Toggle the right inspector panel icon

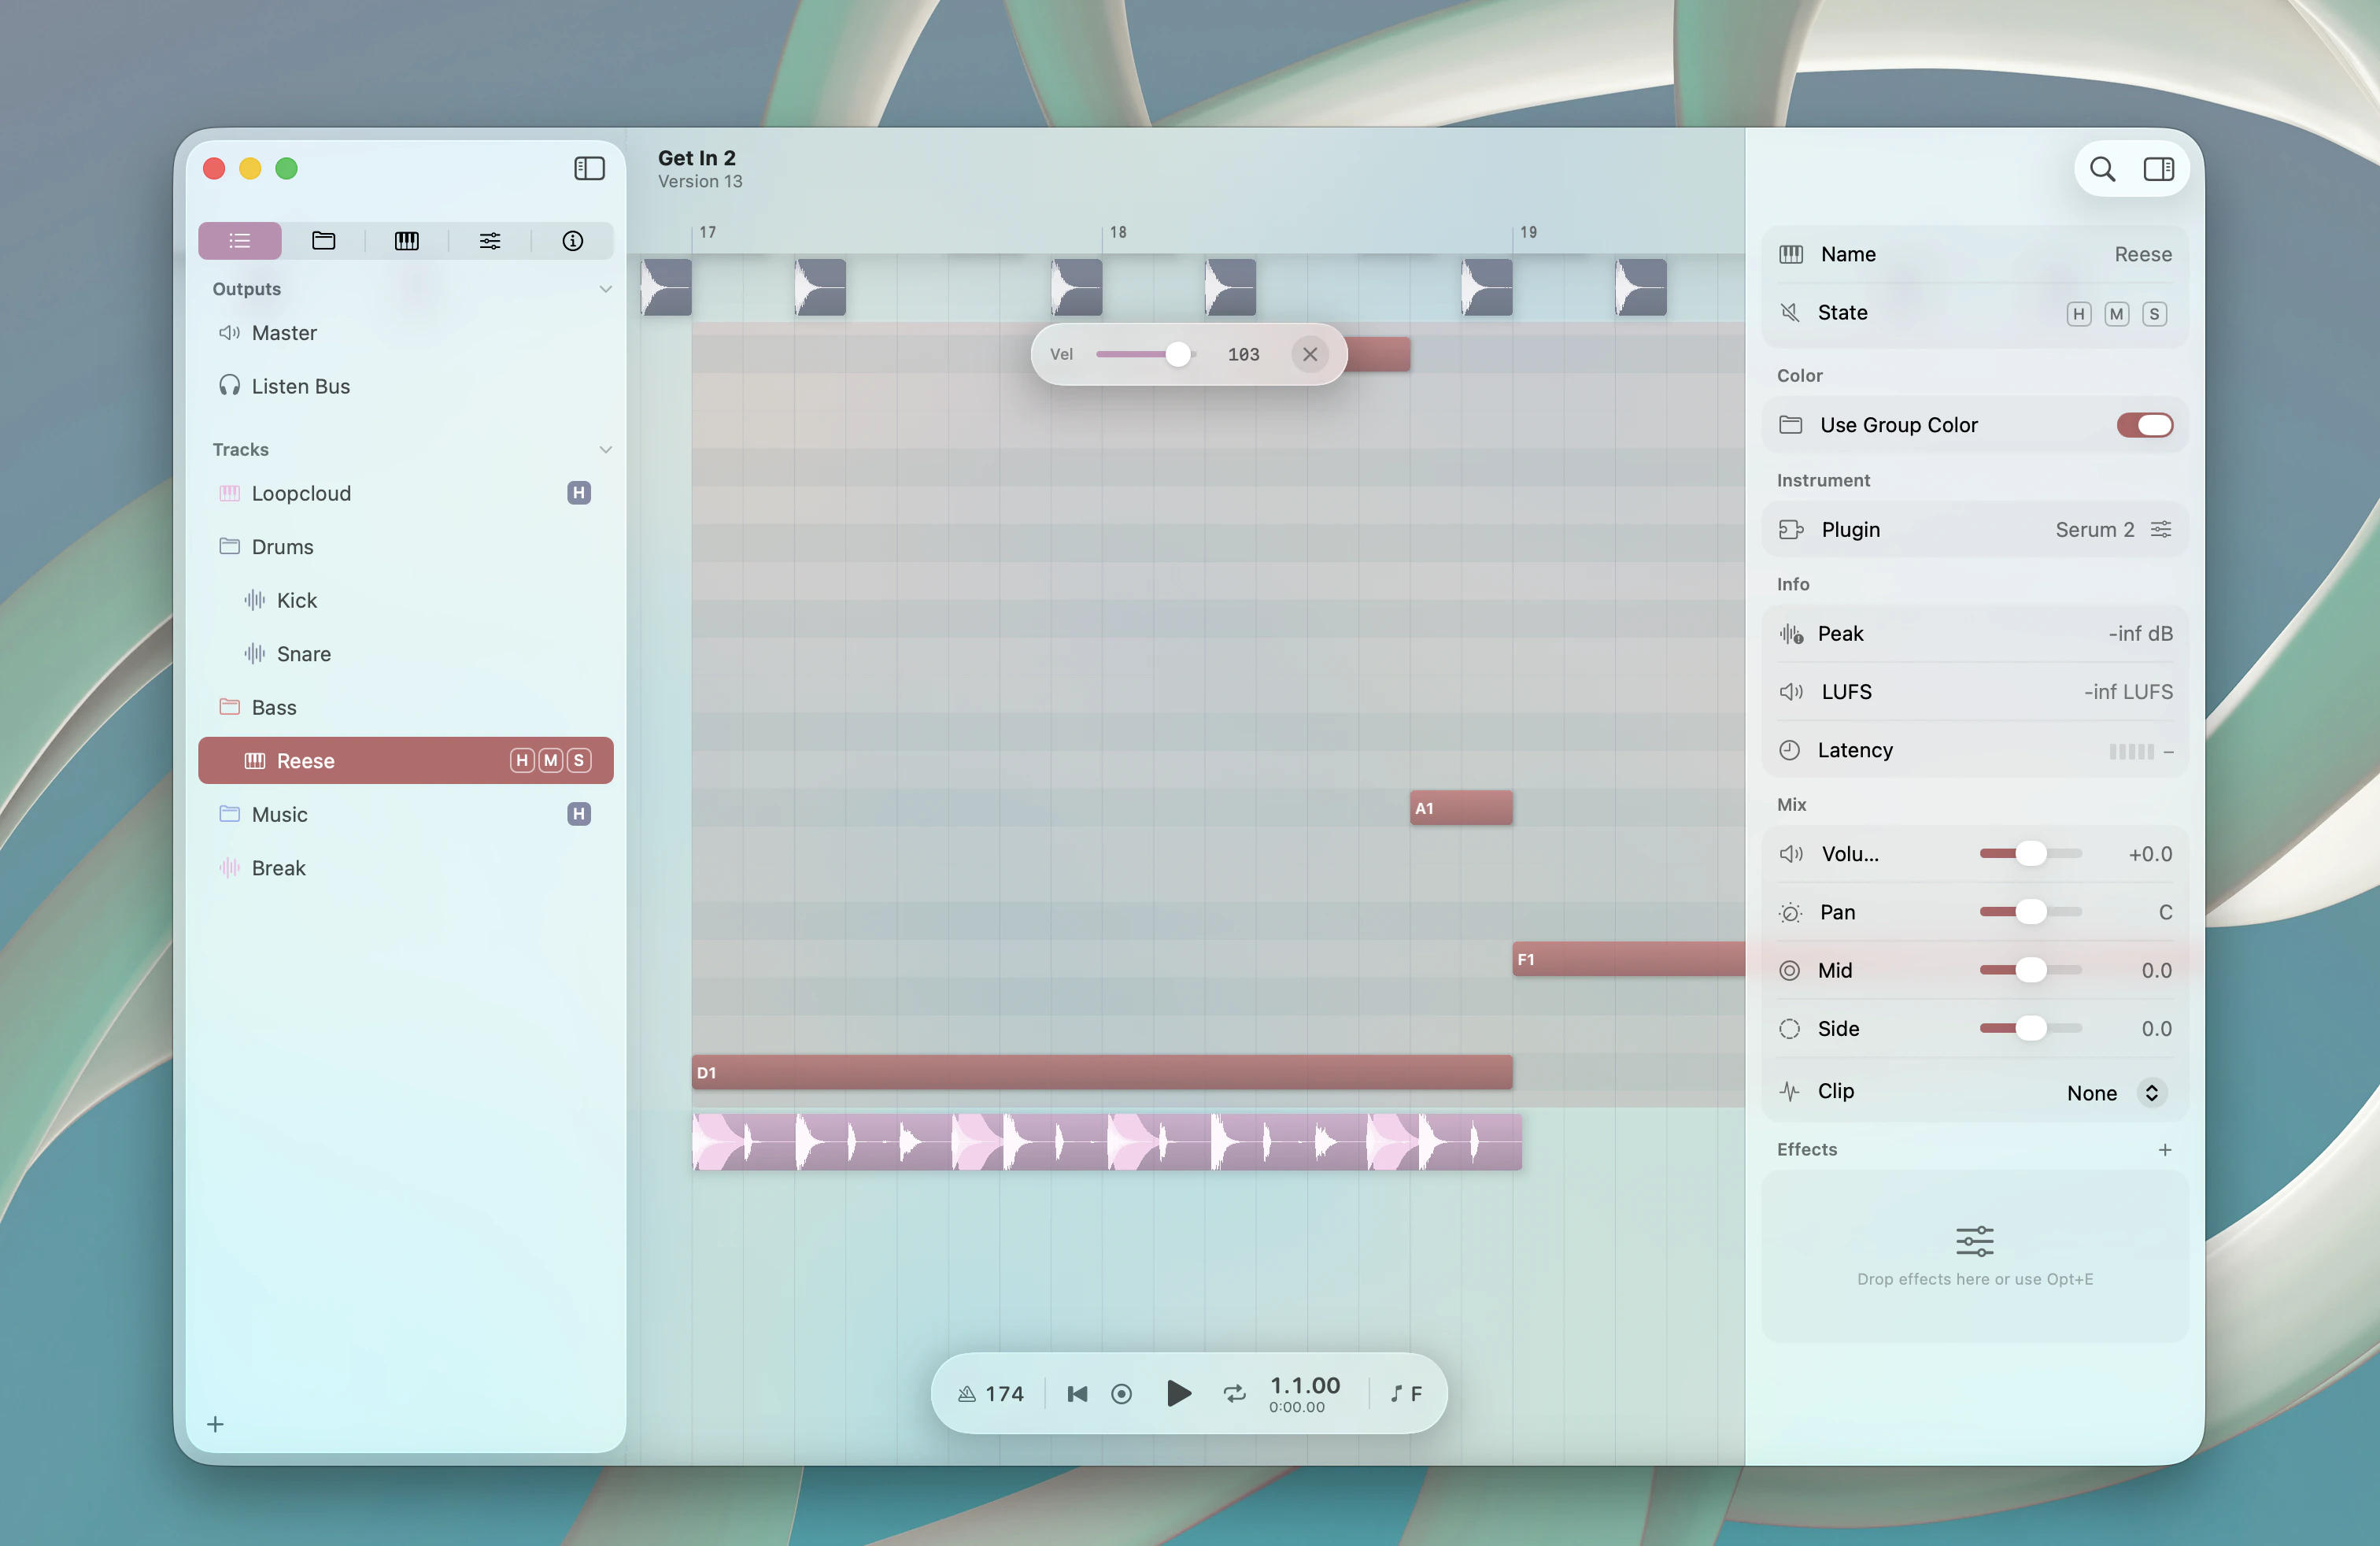point(2158,169)
